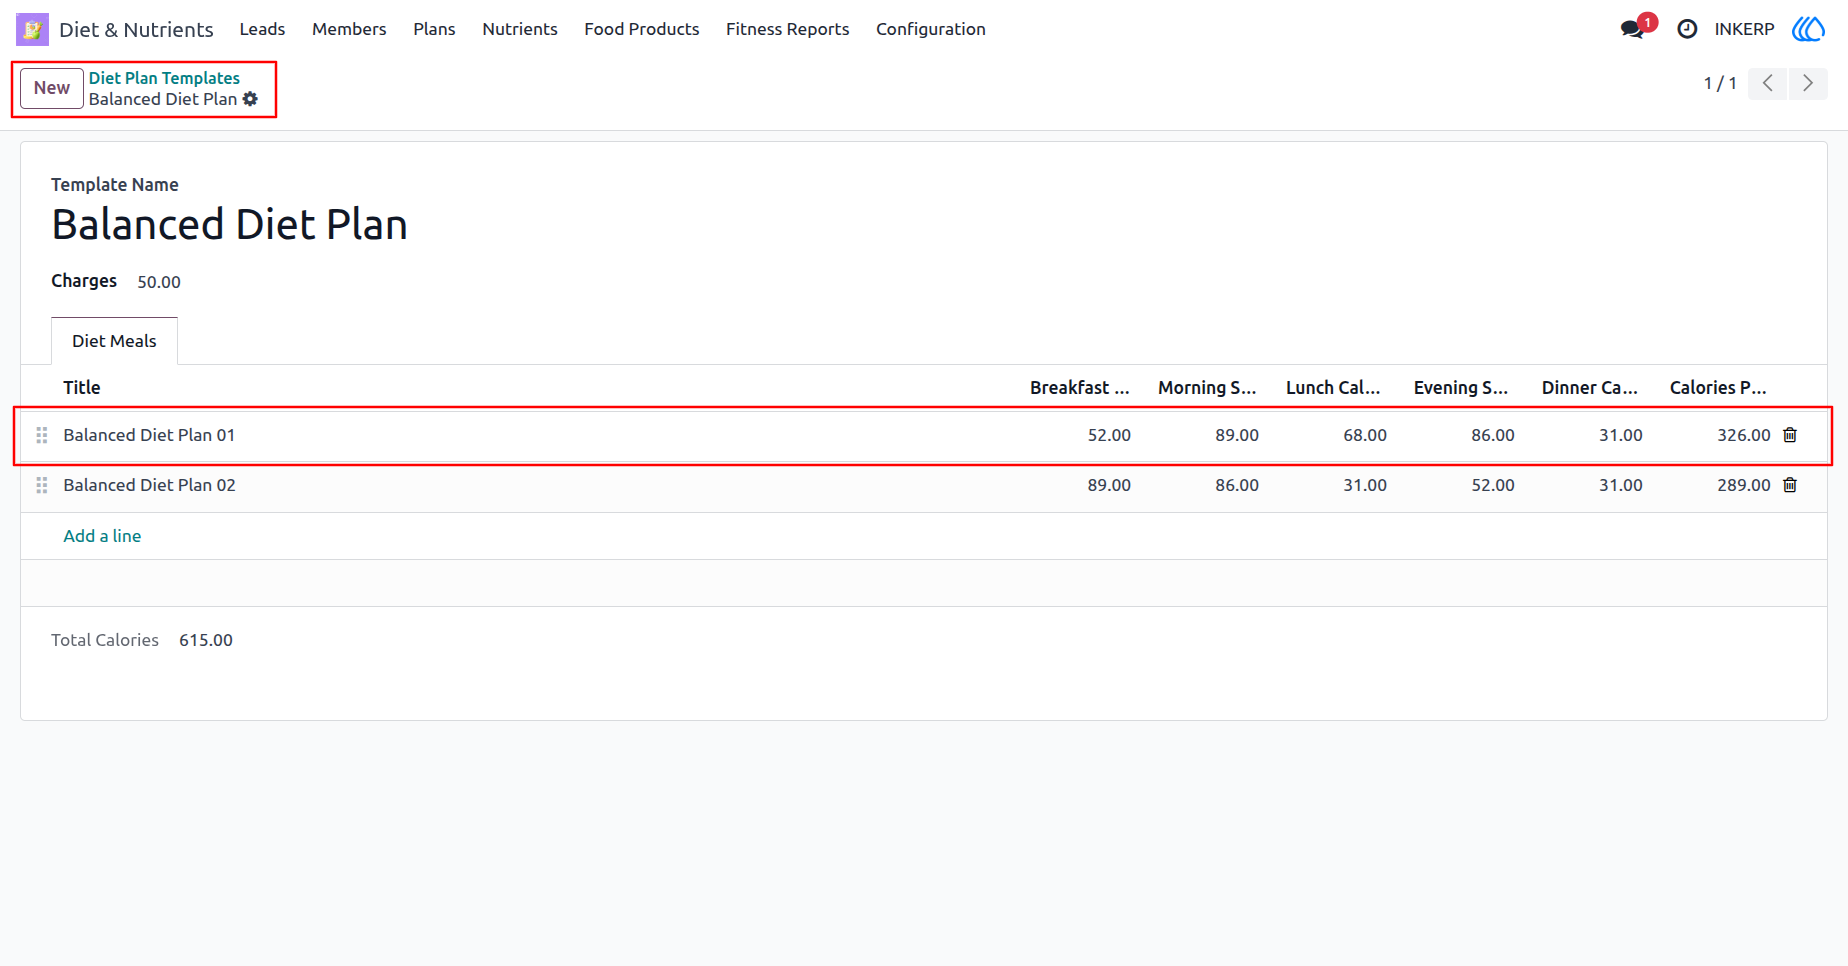Click the Evening S... column header

click(x=1461, y=388)
